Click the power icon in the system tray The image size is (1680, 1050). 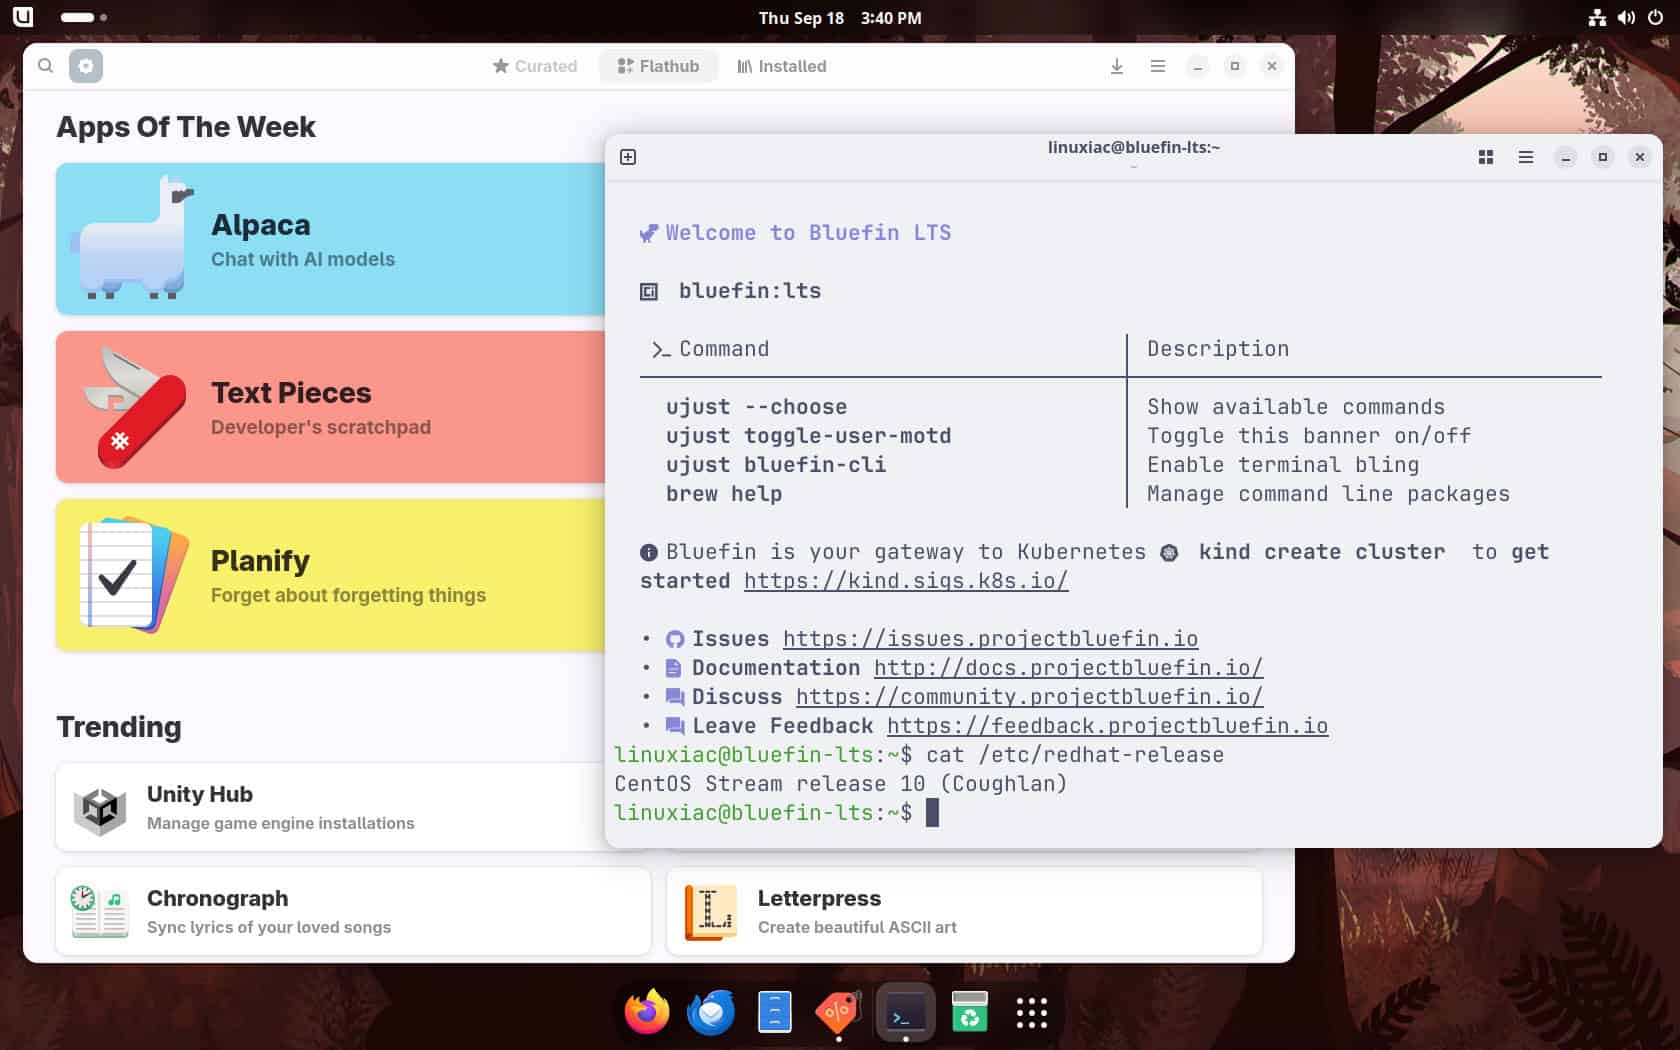point(1657,17)
